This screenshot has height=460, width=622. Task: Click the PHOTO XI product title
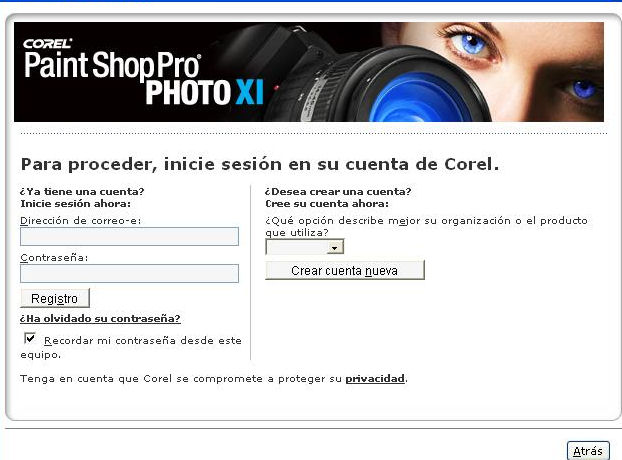(204, 93)
